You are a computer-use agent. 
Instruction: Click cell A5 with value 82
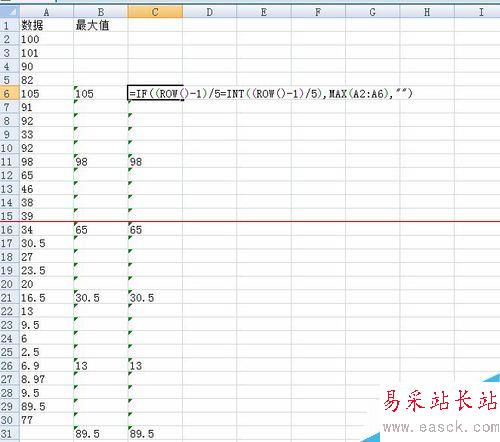[47, 80]
